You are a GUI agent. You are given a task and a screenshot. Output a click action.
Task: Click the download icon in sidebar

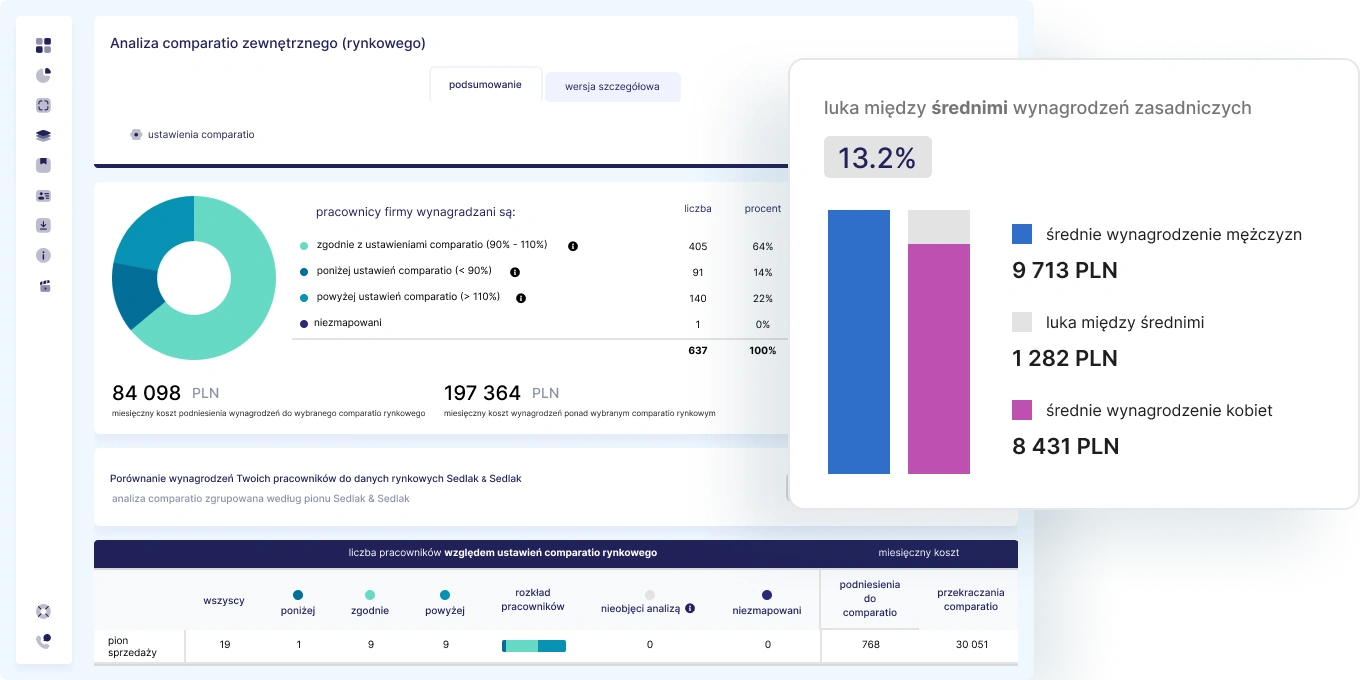pos(43,225)
